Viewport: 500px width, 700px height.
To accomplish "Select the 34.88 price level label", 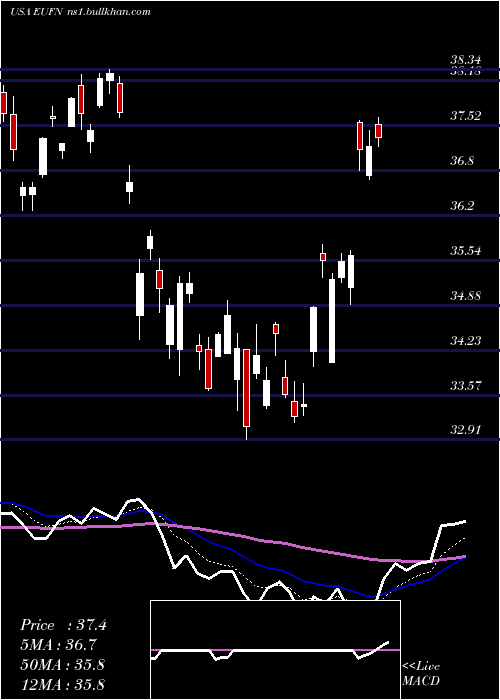I will pyautogui.click(x=466, y=296).
